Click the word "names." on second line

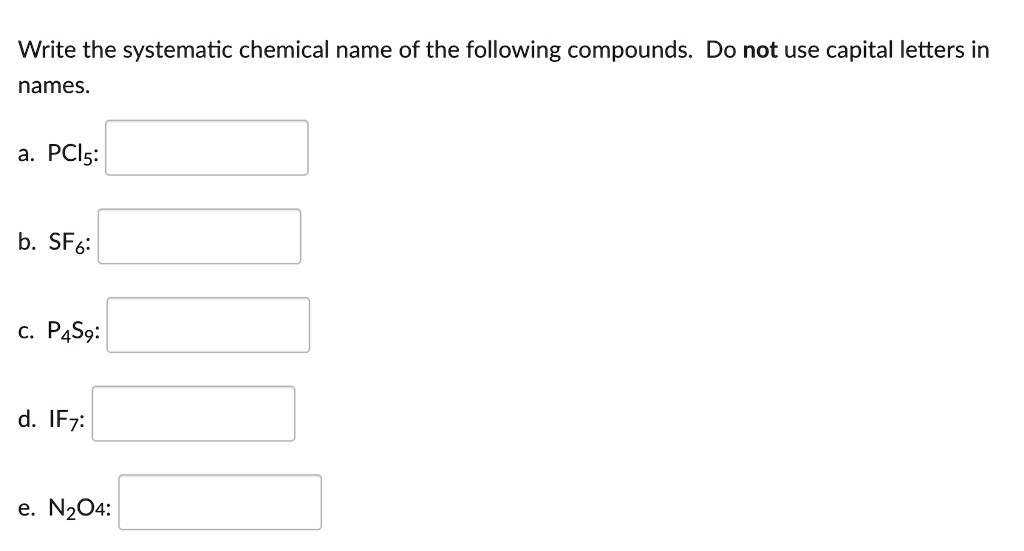coord(54,86)
